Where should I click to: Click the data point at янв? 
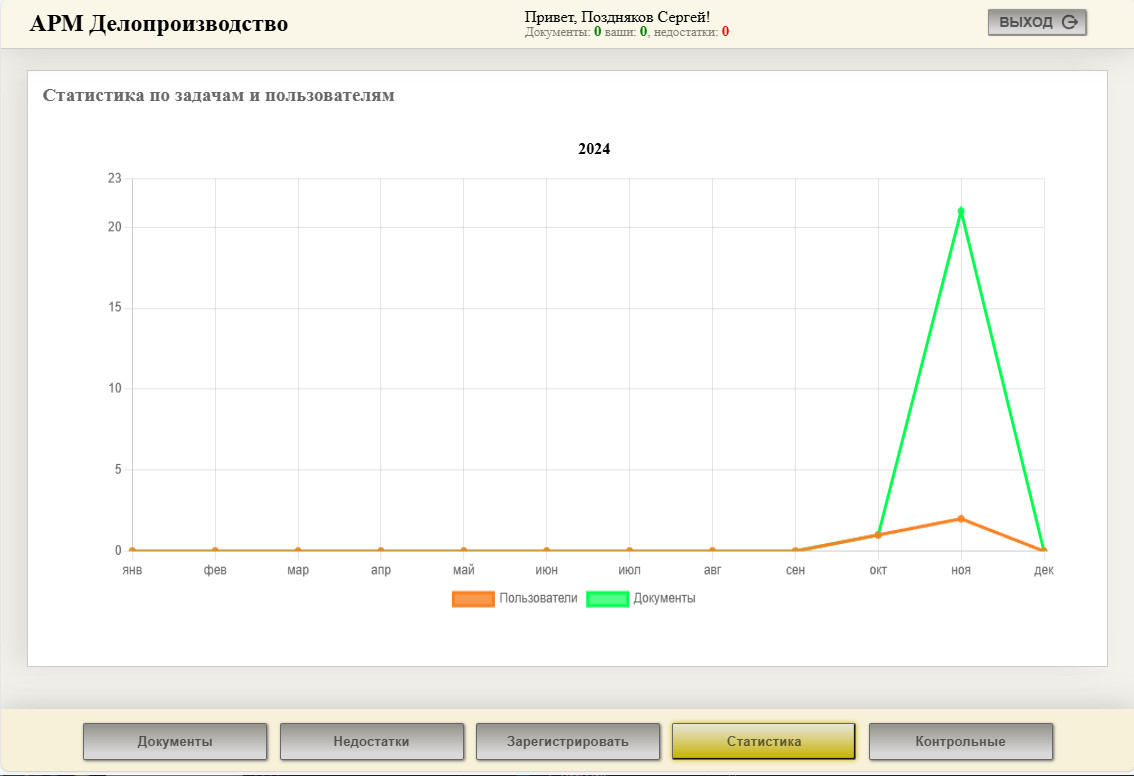click(x=132, y=550)
